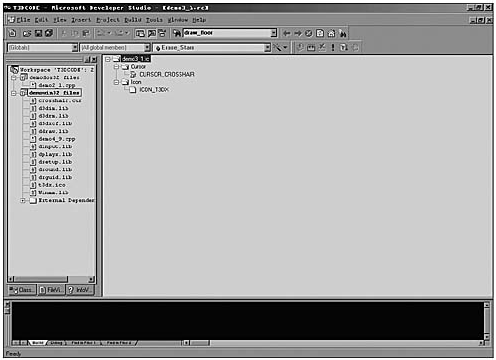Image resolution: width=496 pixels, height=360 pixels.
Task: Collapse the Cursor folder in resource tree
Action: coord(116,67)
